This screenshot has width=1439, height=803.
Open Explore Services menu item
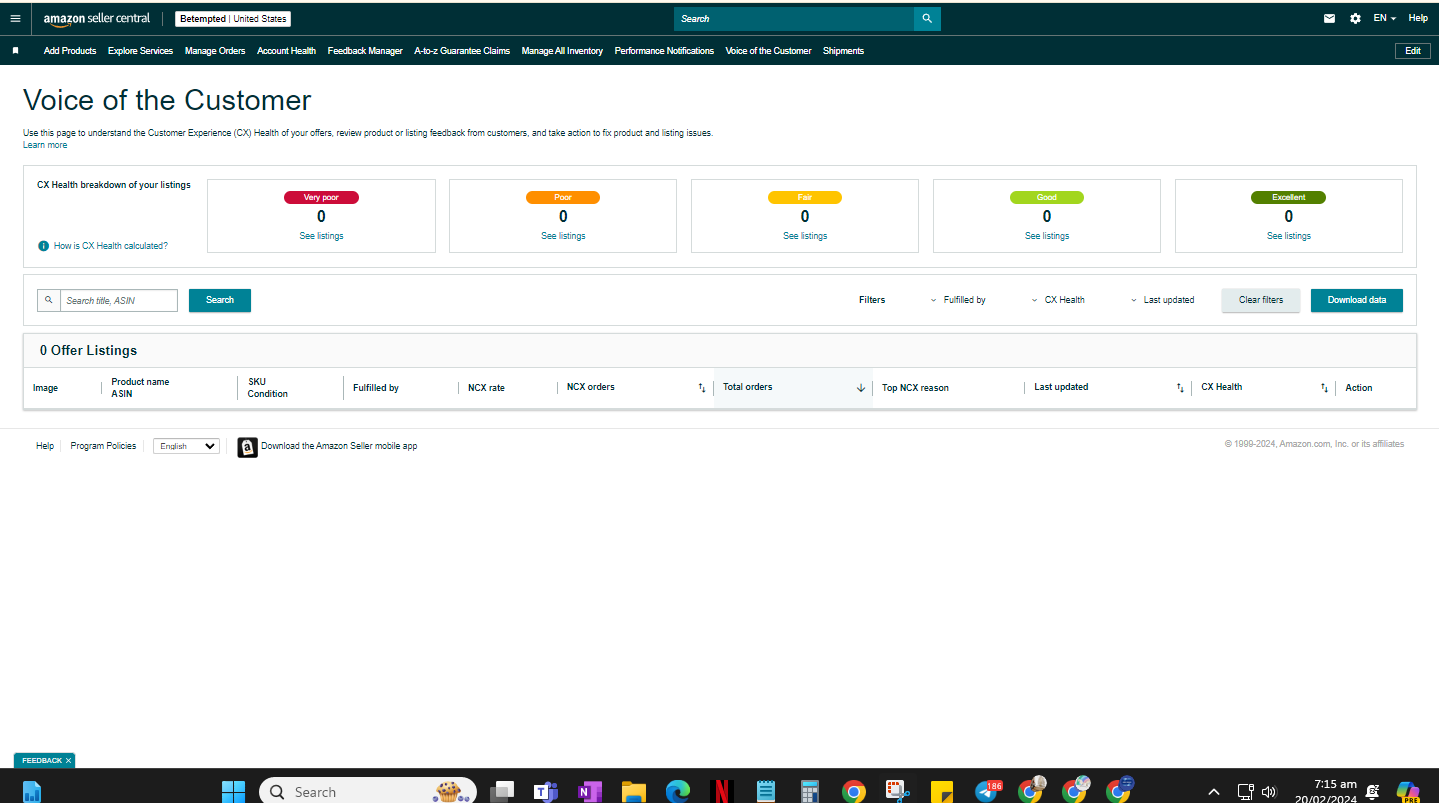click(140, 51)
